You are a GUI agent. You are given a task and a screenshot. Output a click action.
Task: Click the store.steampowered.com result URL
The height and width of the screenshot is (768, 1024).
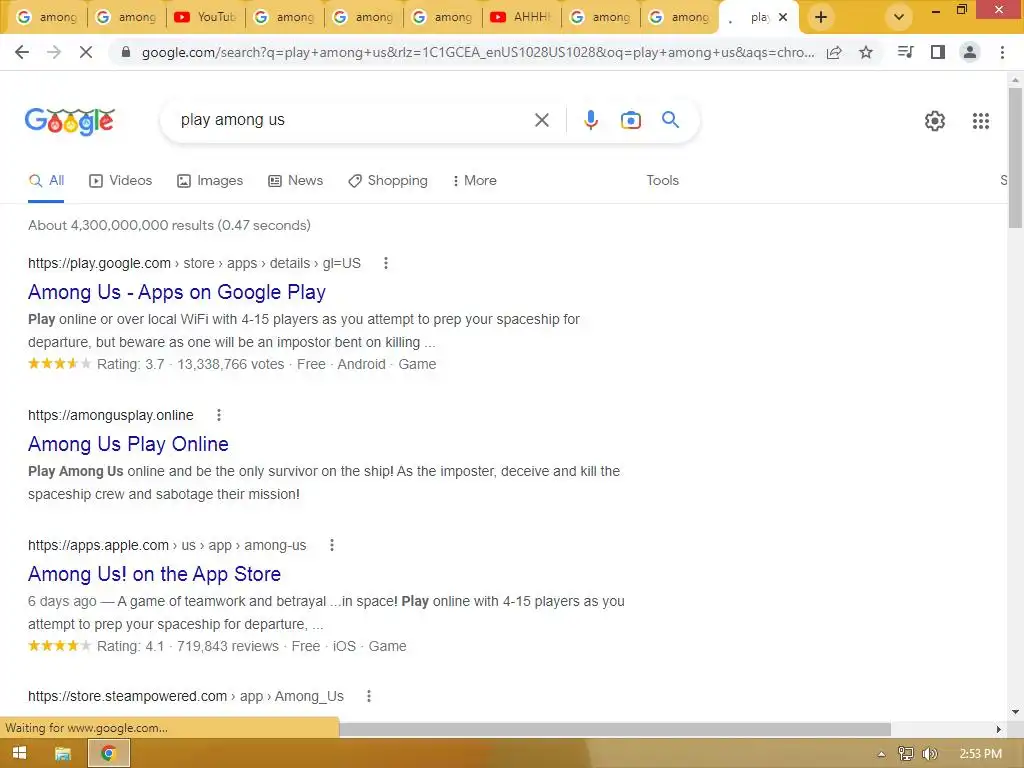click(185, 696)
